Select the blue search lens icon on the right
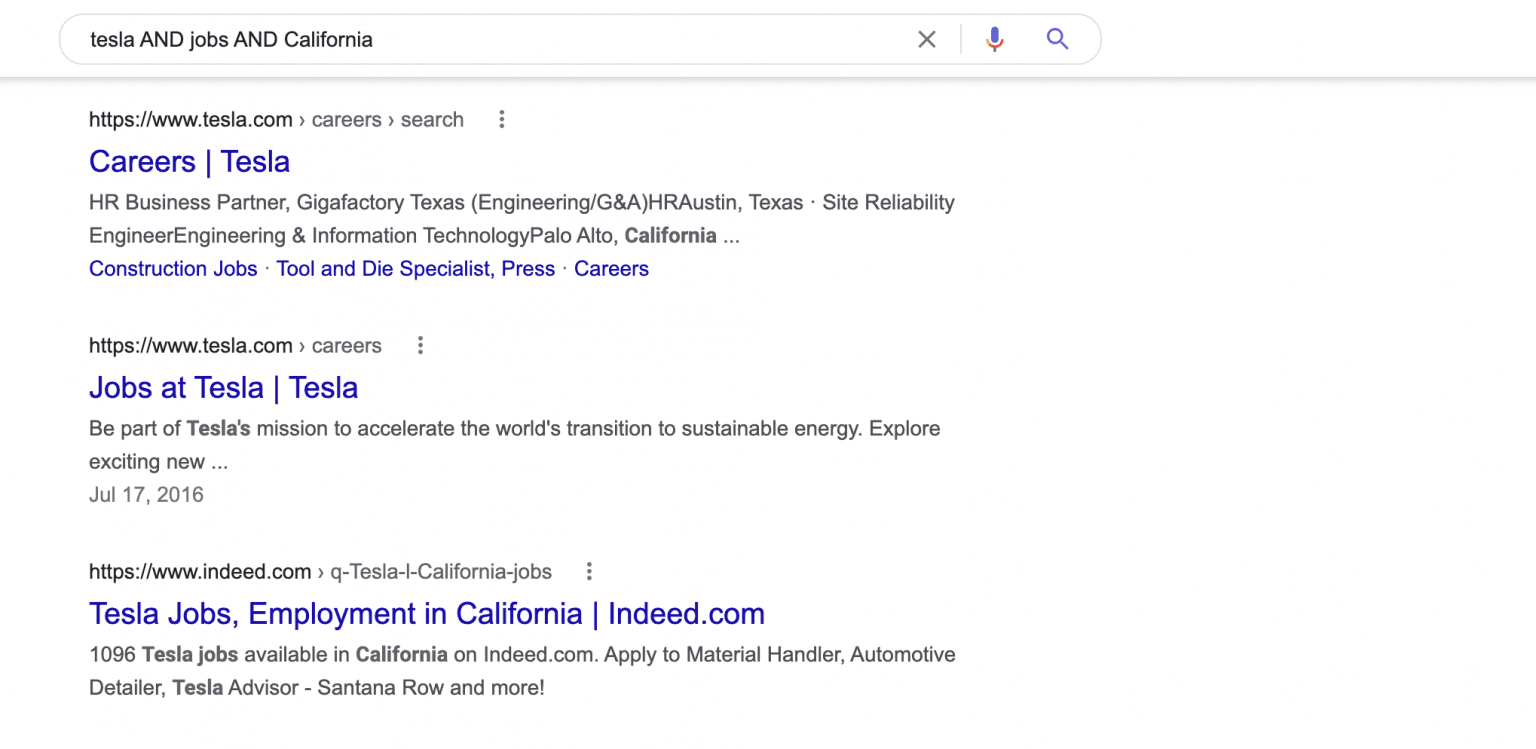 coord(1057,38)
